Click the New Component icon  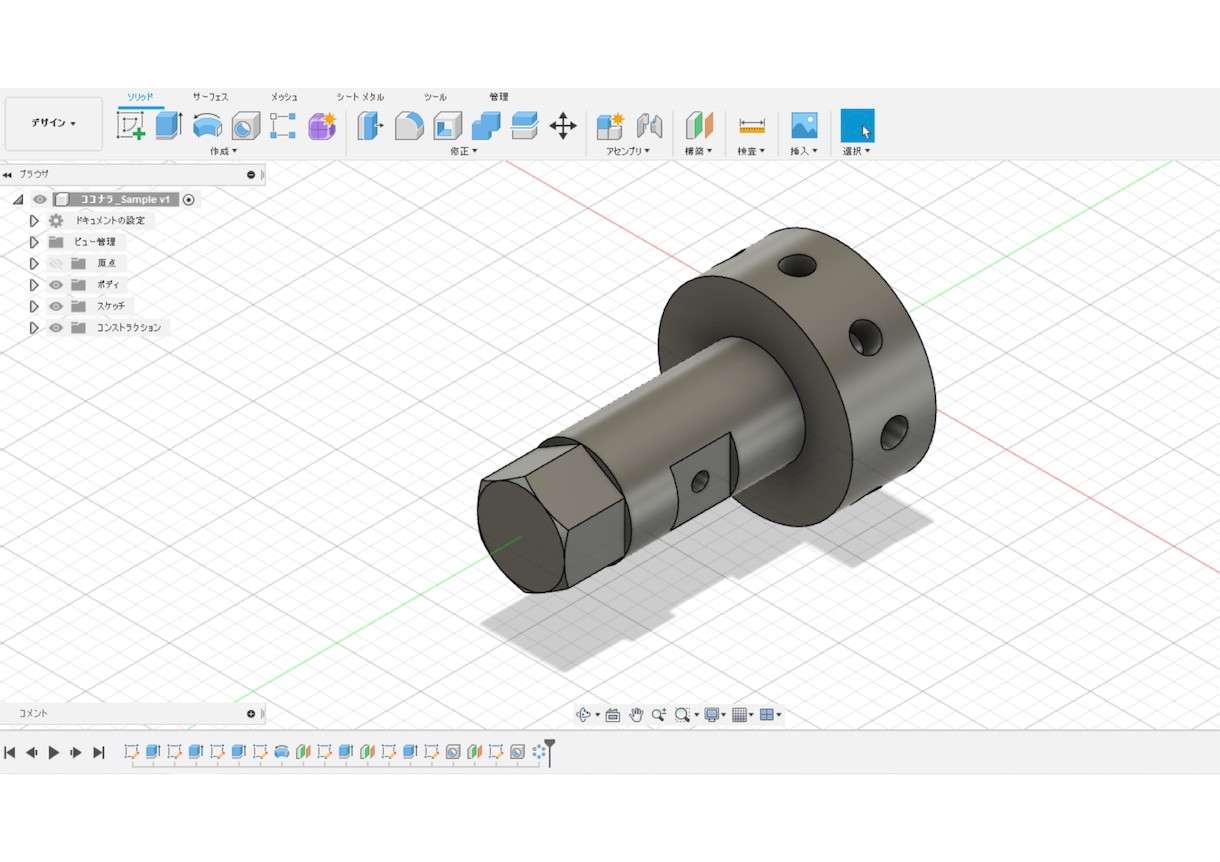[610, 126]
